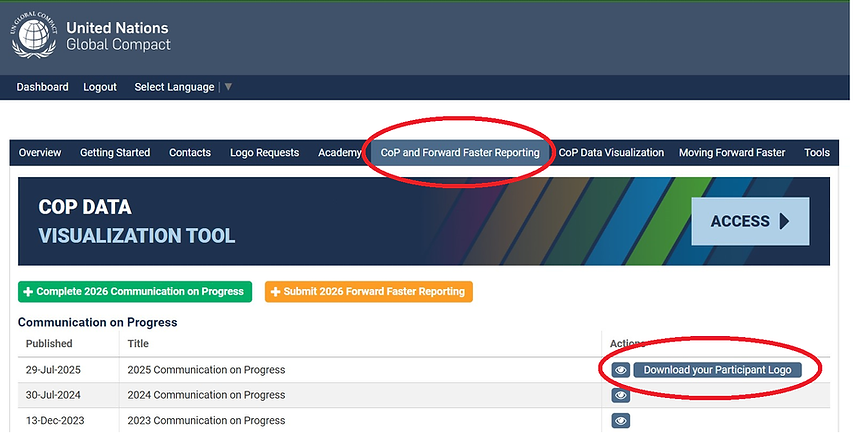Click Submit 2026 Forward Faster Reporting button
The width and height of the screenshot is (853, 433).
click(369, 292)
